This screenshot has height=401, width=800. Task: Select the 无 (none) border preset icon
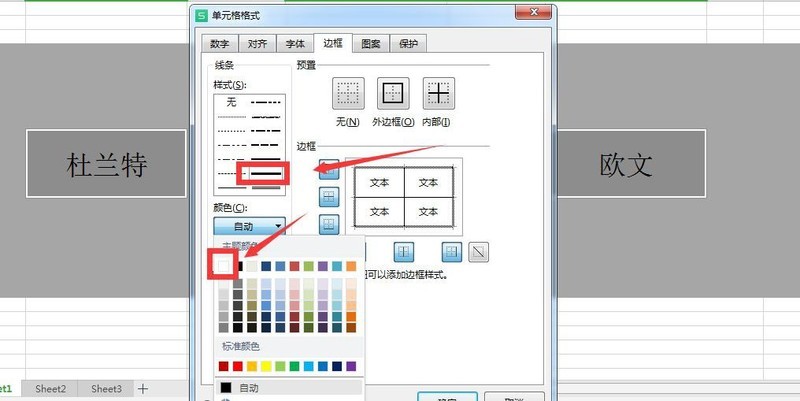pyautogui.click(x=347, y=94)
